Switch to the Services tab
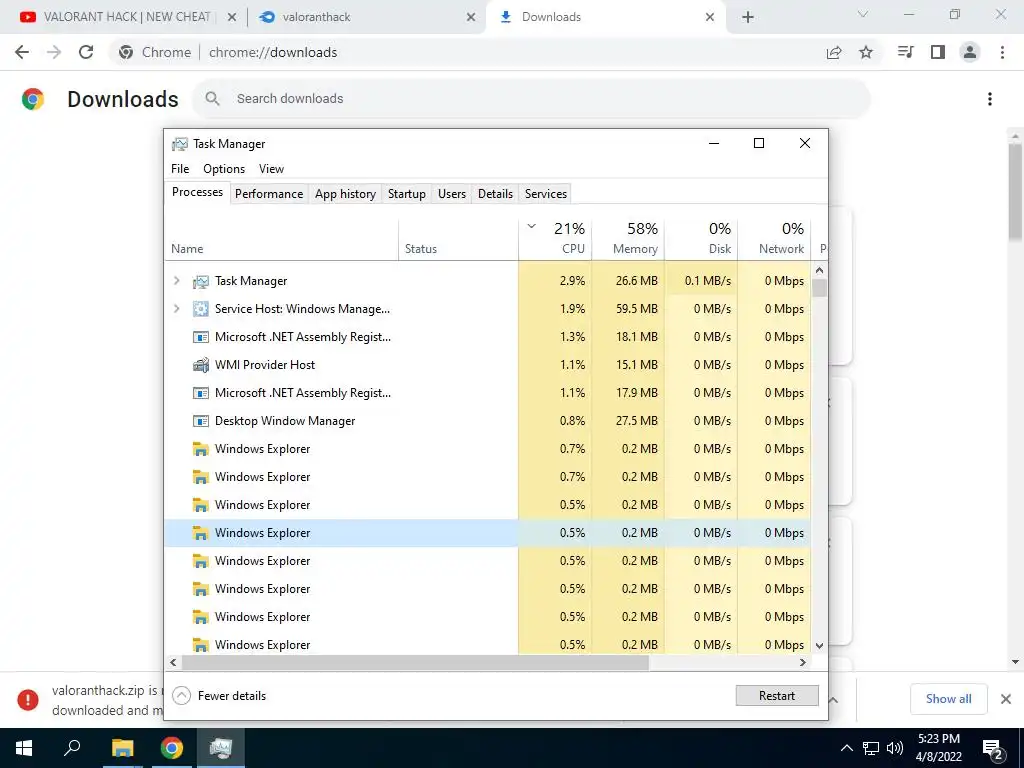Viewport: 1024px width, 768px height. (x=546, y=193)
